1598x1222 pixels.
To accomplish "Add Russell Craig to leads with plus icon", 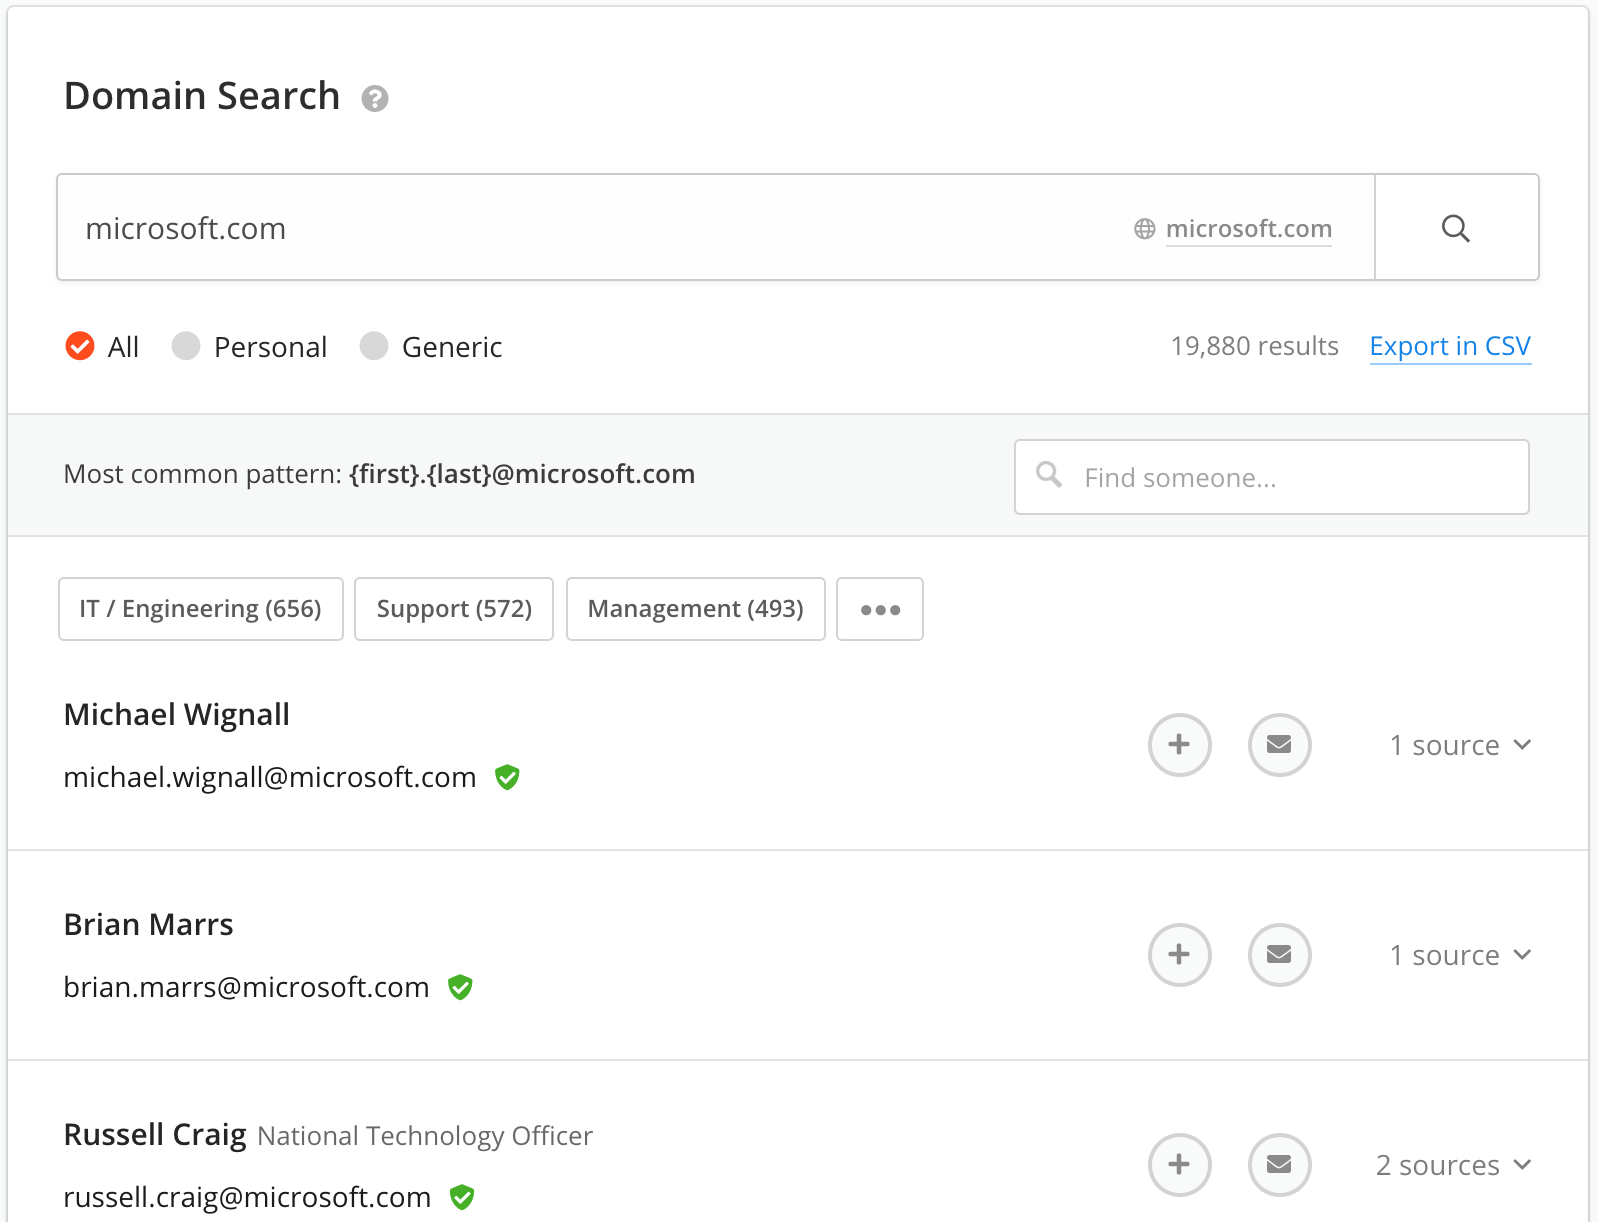I will (1180, 1165).
